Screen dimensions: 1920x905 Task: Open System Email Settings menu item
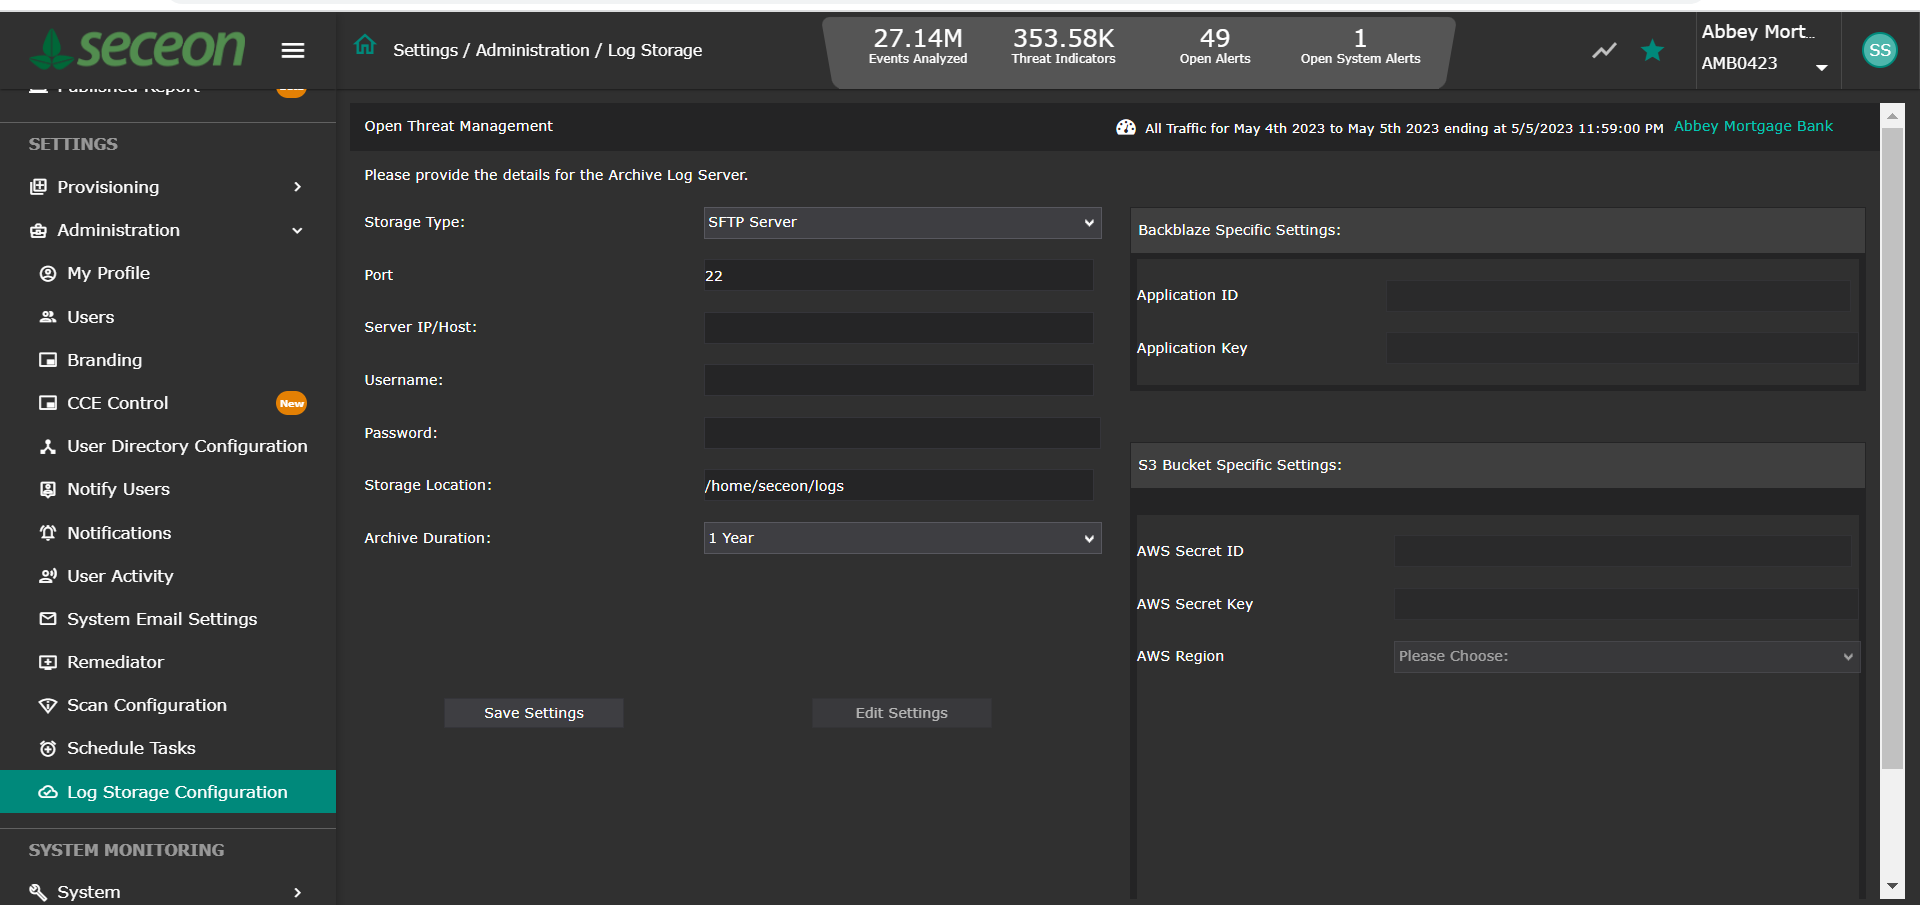tap(161, 619)
